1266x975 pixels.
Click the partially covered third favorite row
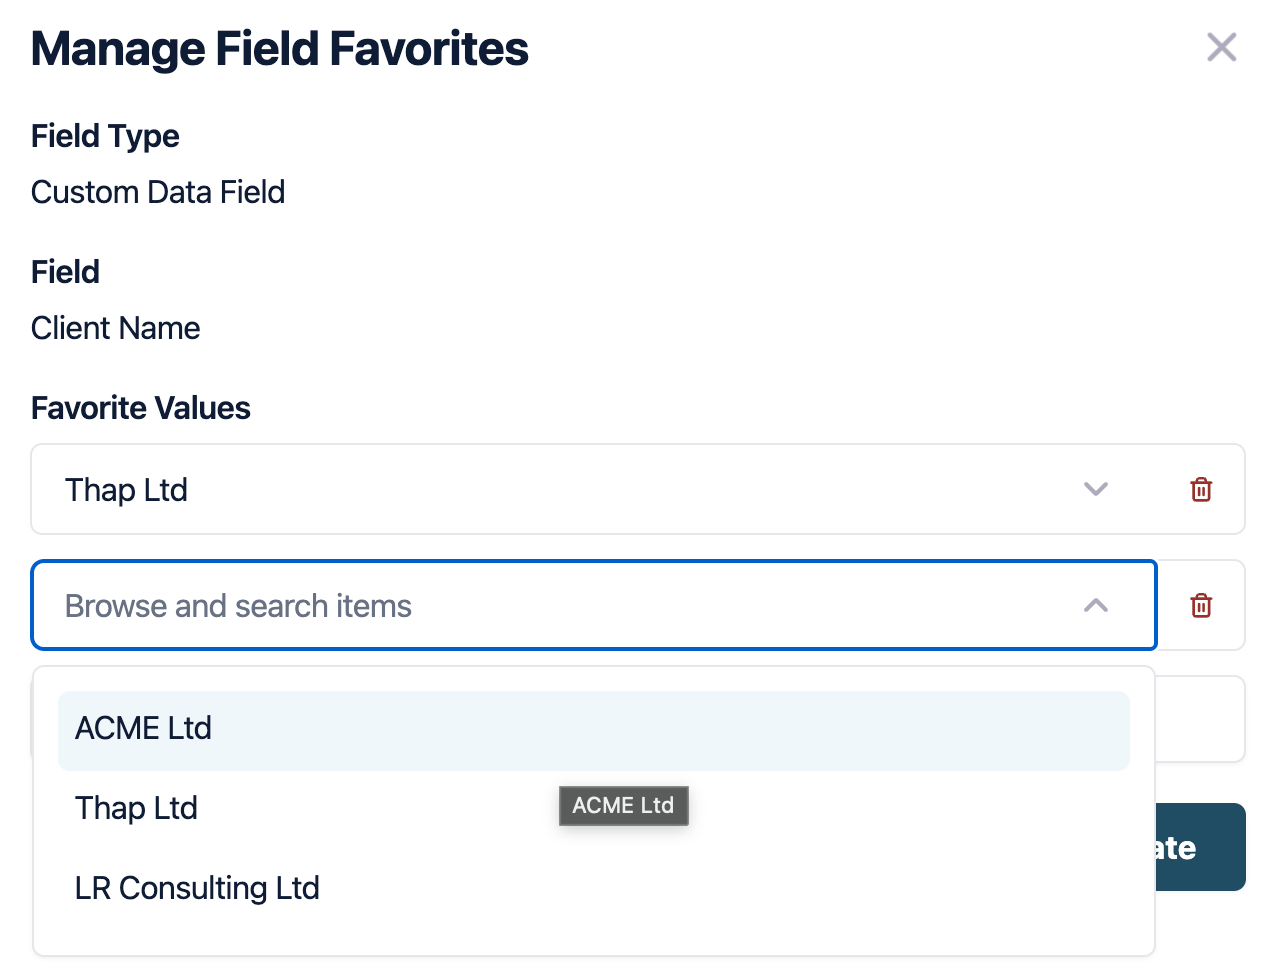tap(1199, 719)
